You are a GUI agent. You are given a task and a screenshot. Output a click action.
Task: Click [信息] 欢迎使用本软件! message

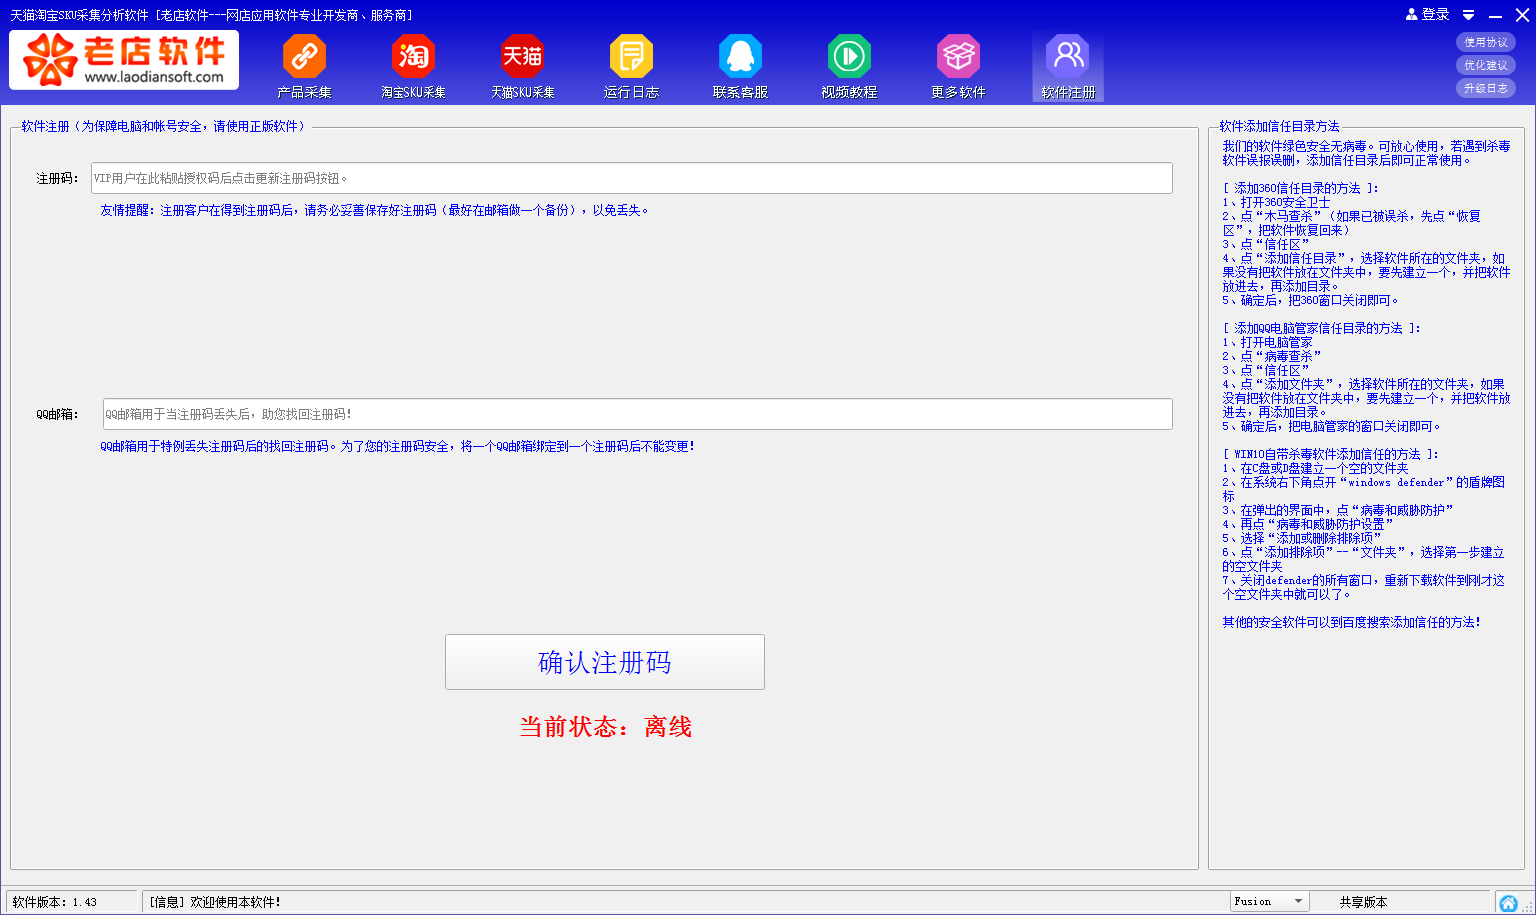(215, 902)
